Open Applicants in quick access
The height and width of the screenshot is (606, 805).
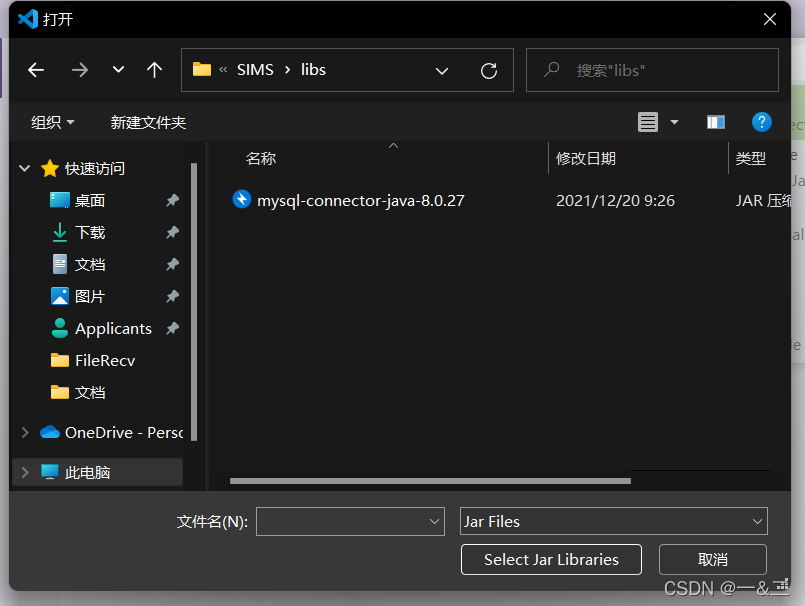click(x=113, y=329)
